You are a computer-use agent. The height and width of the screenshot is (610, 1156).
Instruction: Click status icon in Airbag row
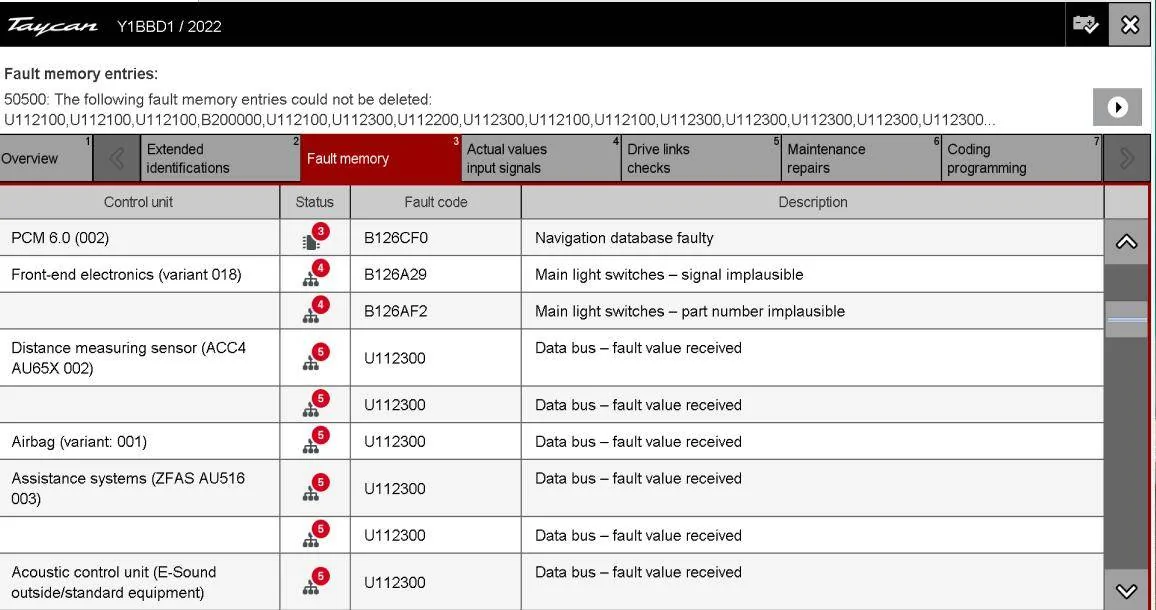coord(315,441)
